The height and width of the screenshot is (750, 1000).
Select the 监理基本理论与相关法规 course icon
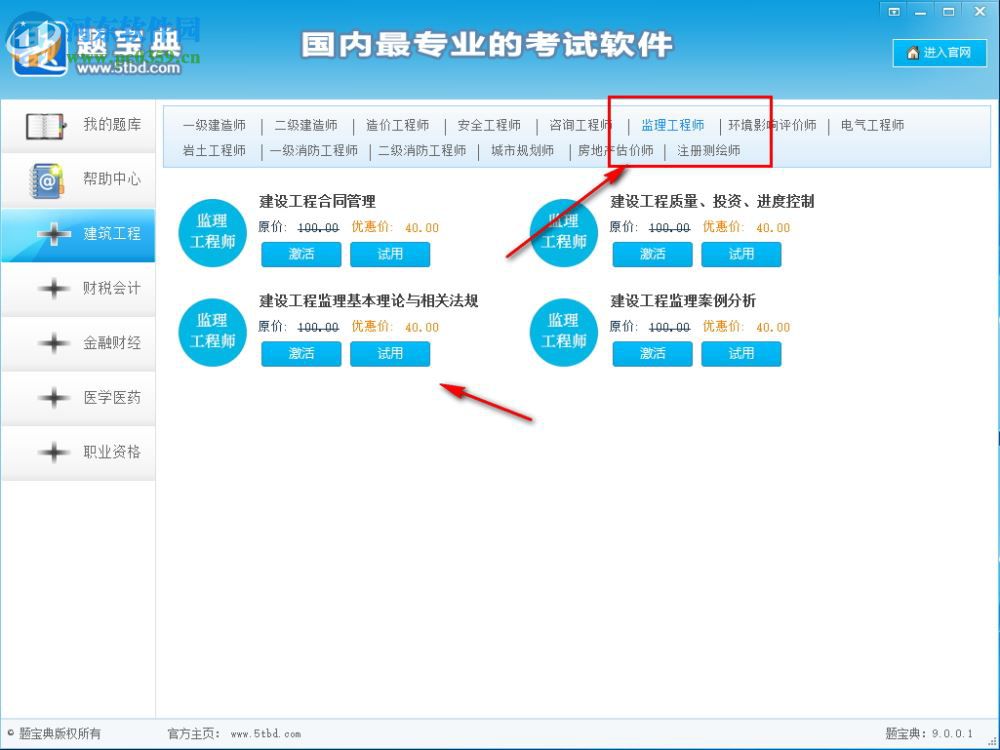[x=211, y=332]
